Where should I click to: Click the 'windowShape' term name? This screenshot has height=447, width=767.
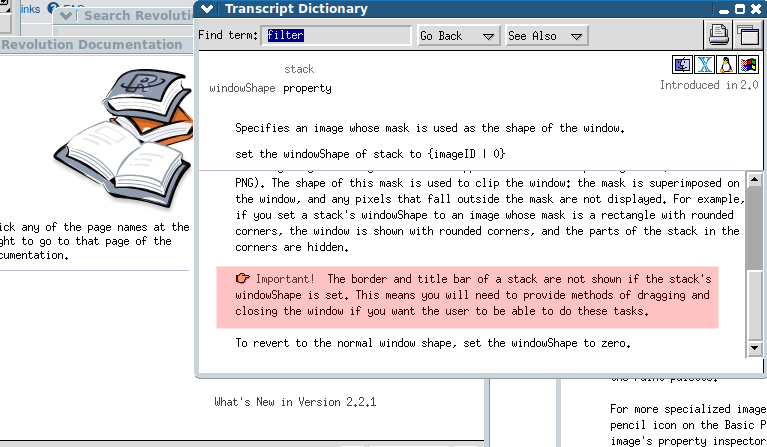(x=242, y=88)
